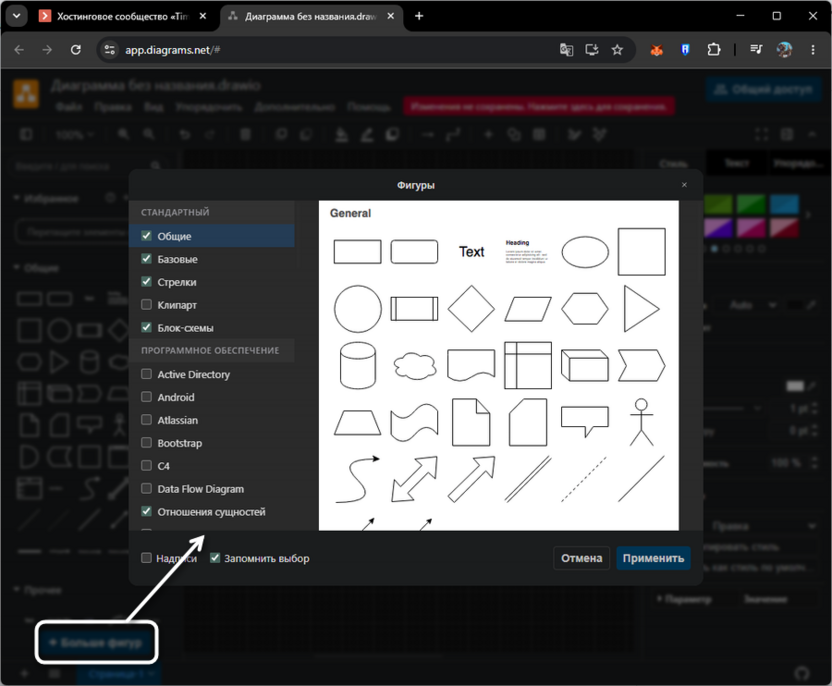Image resolution: width=832 pixels, height=686 pixels.
Task: Open the Файл menu in draw.io
Action: pyautogui.click(x=68, y=107)
